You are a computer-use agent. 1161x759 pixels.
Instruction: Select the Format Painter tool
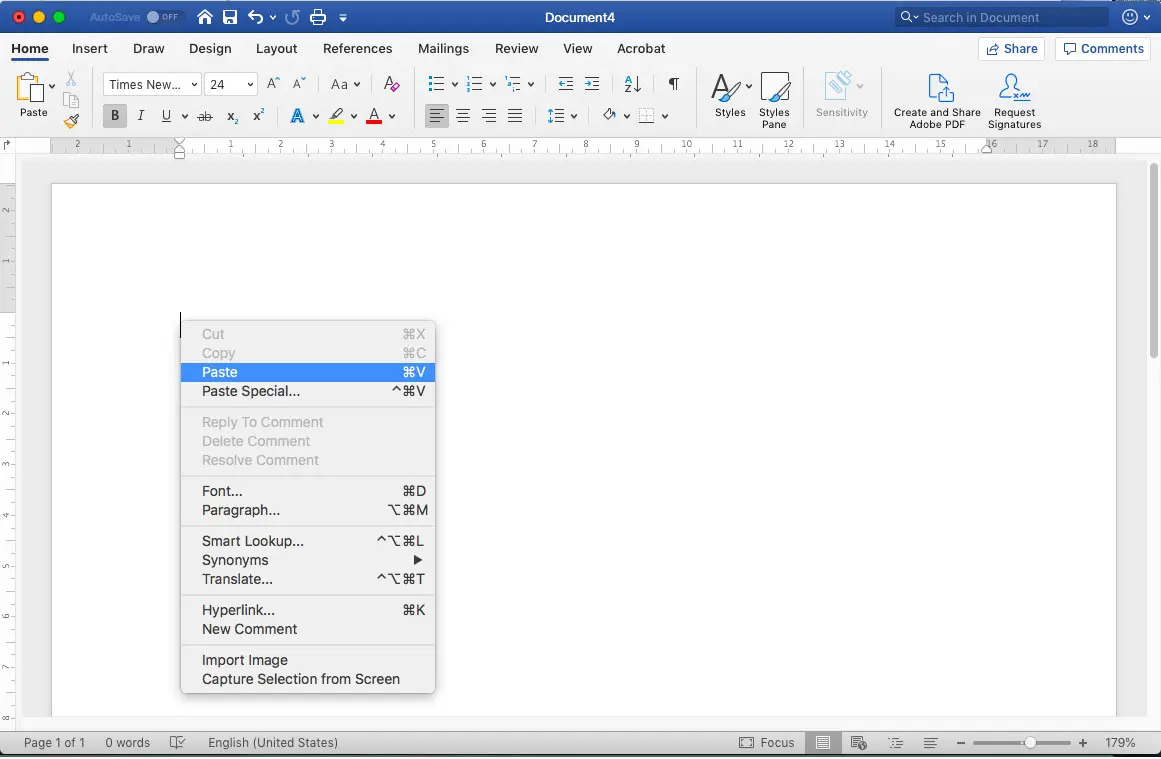click(70, 122)
